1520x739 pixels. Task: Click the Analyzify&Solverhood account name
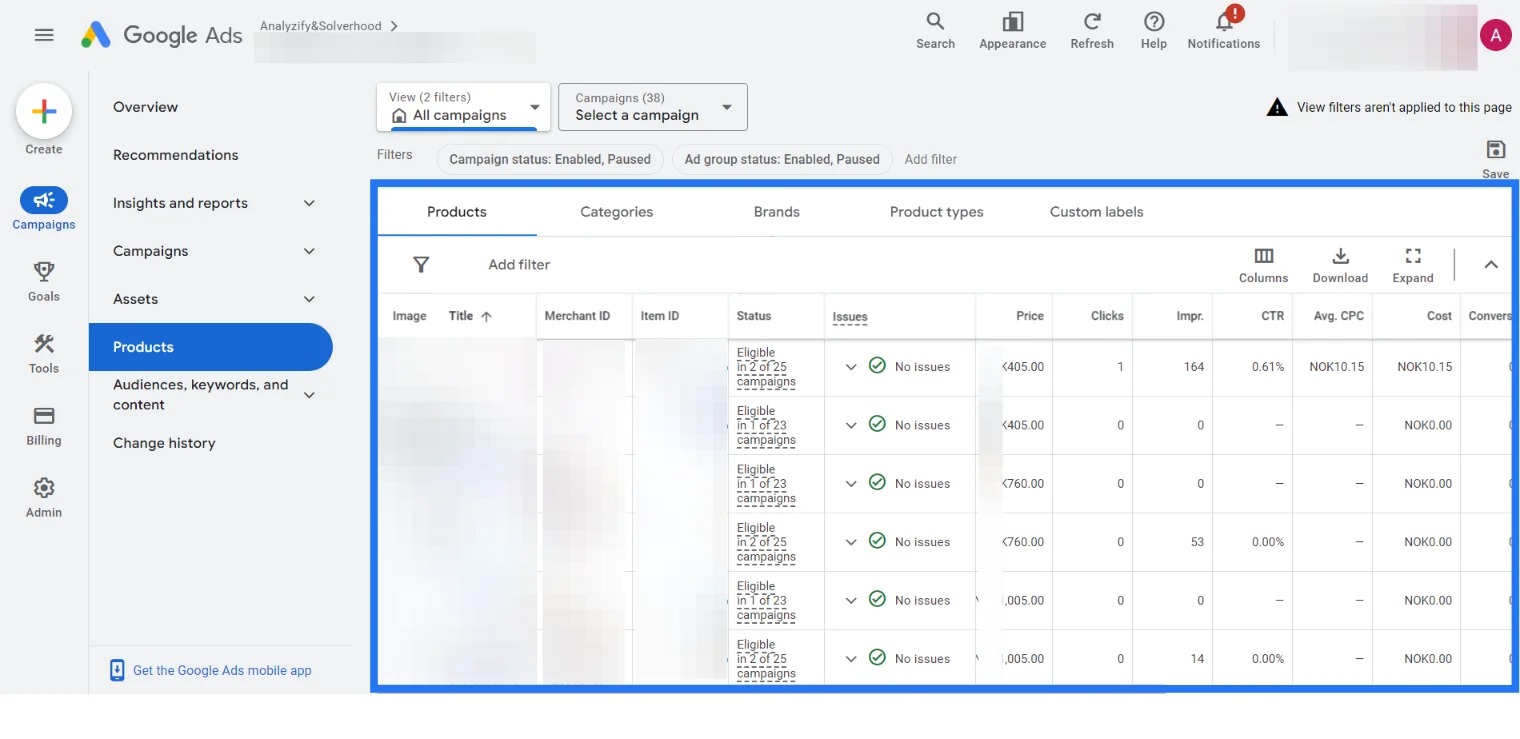pos(320,26)
